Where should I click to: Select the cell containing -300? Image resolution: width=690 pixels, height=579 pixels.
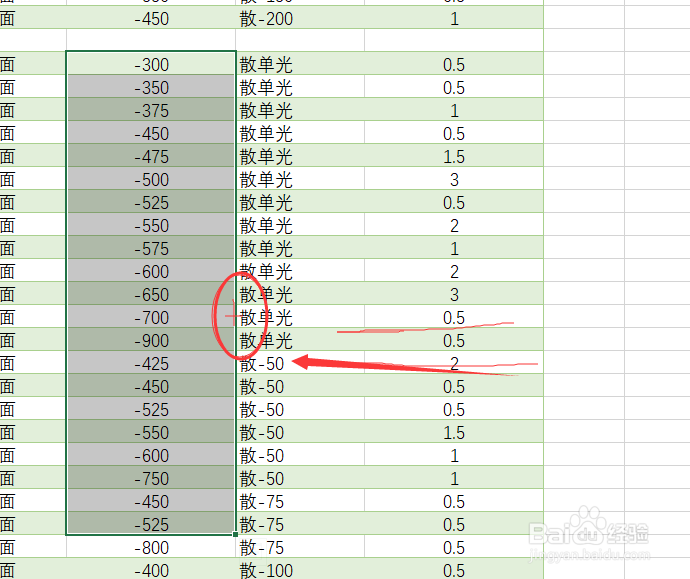151,64
